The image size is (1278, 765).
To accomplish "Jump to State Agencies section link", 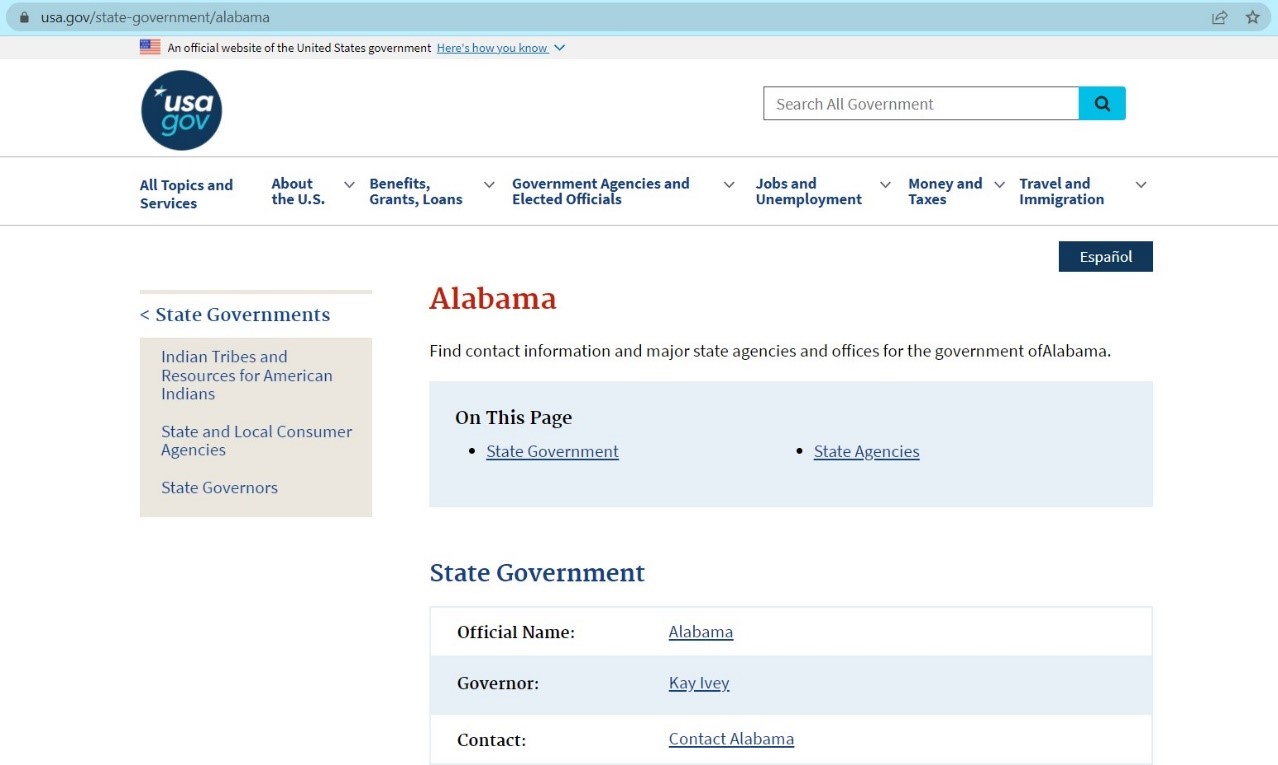I will pos(866,452).
